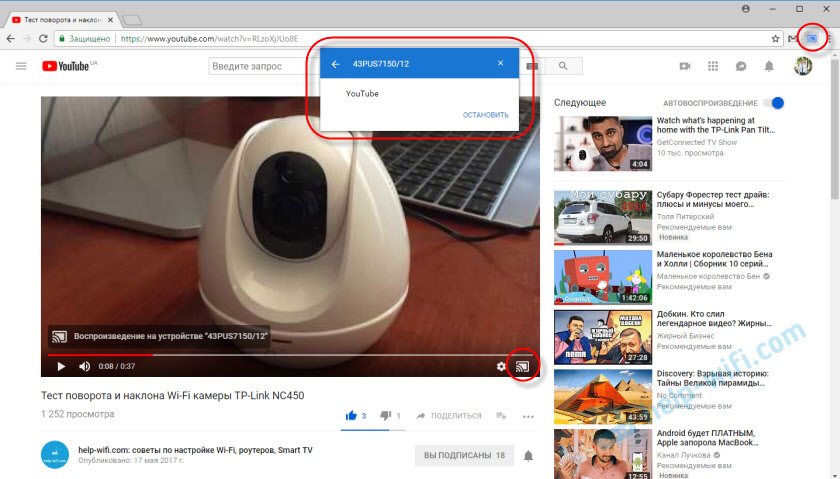Viewport: 840px width, 479px height.
Task: Click the 43PUS7150/12 device title
Action: pyautogui.click(x=380, y=64)
